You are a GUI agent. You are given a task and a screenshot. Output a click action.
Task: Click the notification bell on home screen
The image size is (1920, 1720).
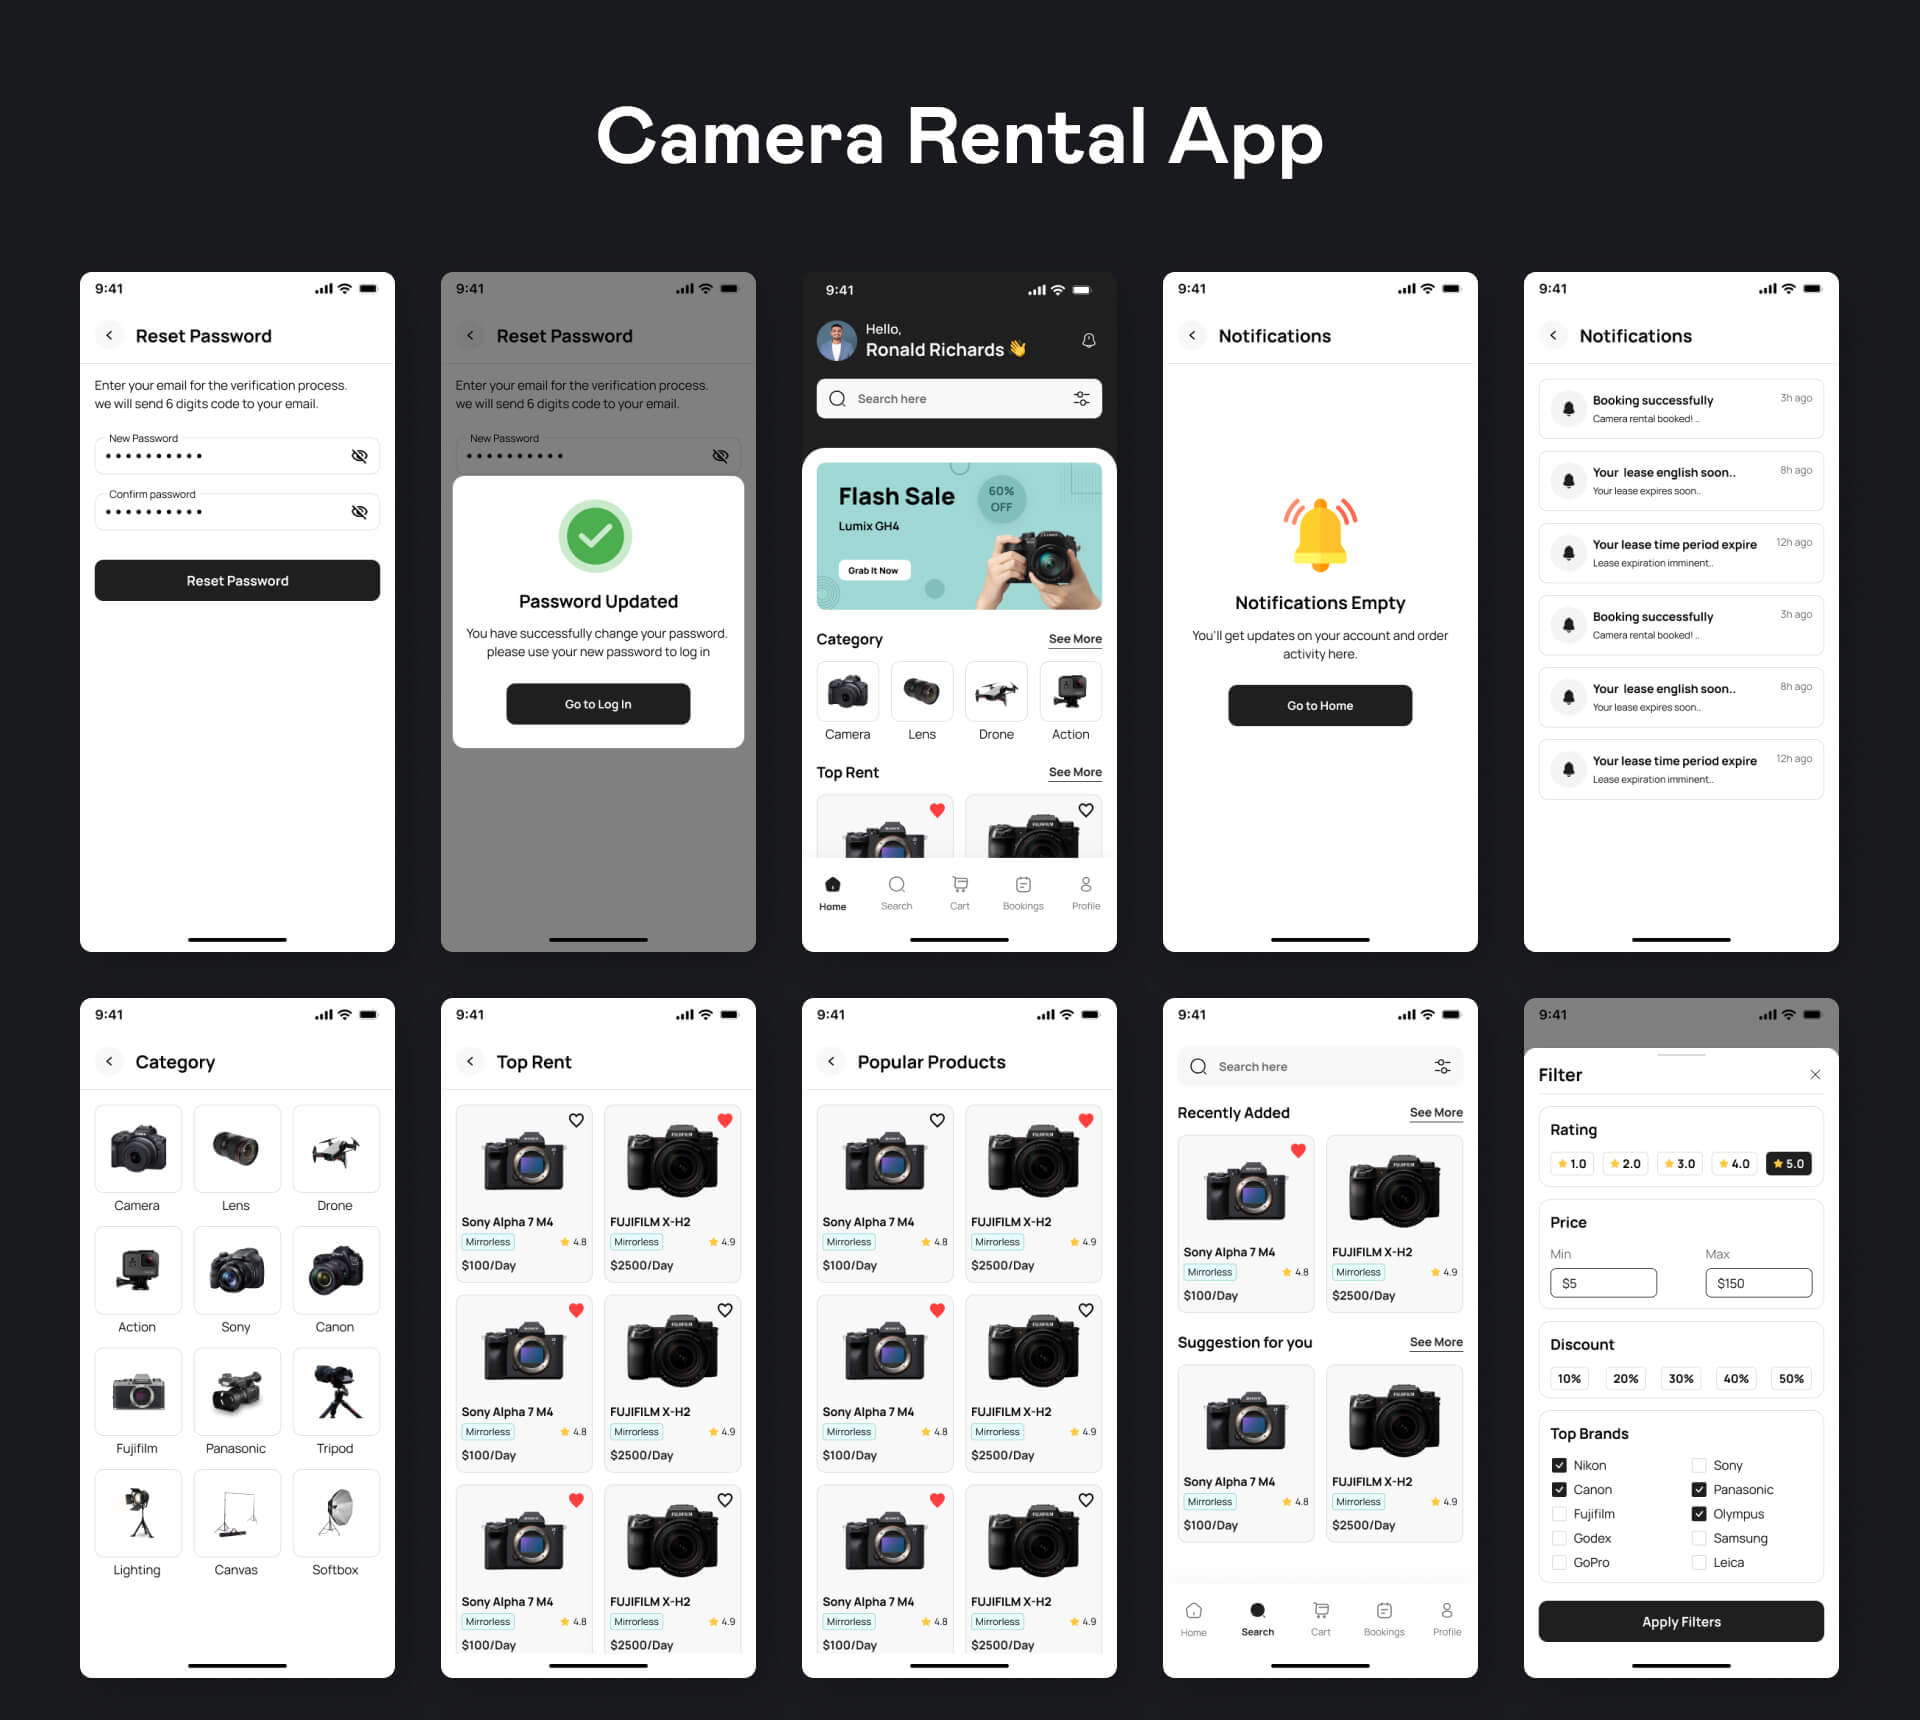click(1088, 341)
